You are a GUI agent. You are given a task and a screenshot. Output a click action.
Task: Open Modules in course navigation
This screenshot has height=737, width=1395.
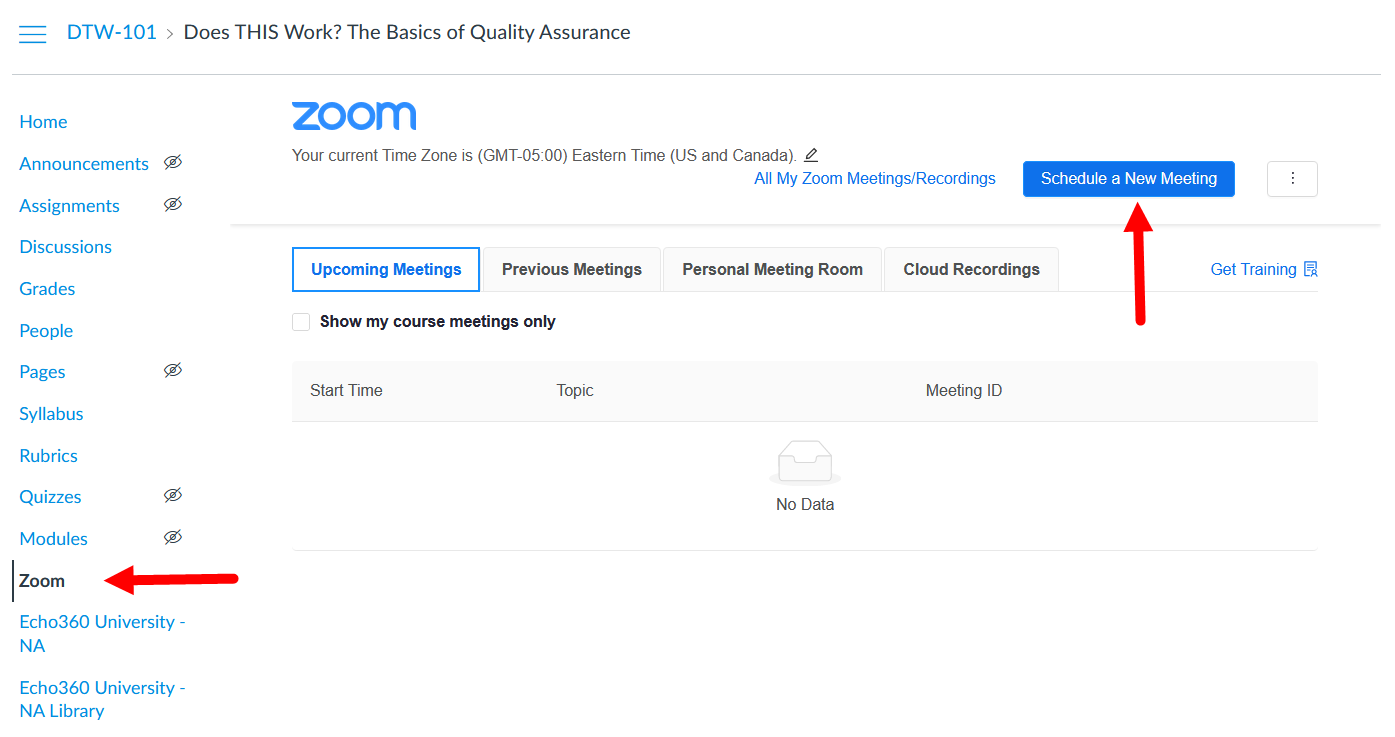53,539
